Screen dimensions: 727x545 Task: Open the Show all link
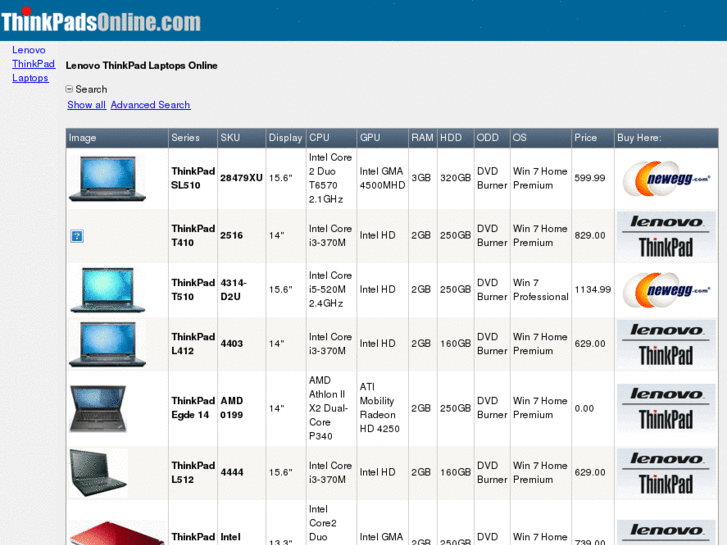[86, 105]
